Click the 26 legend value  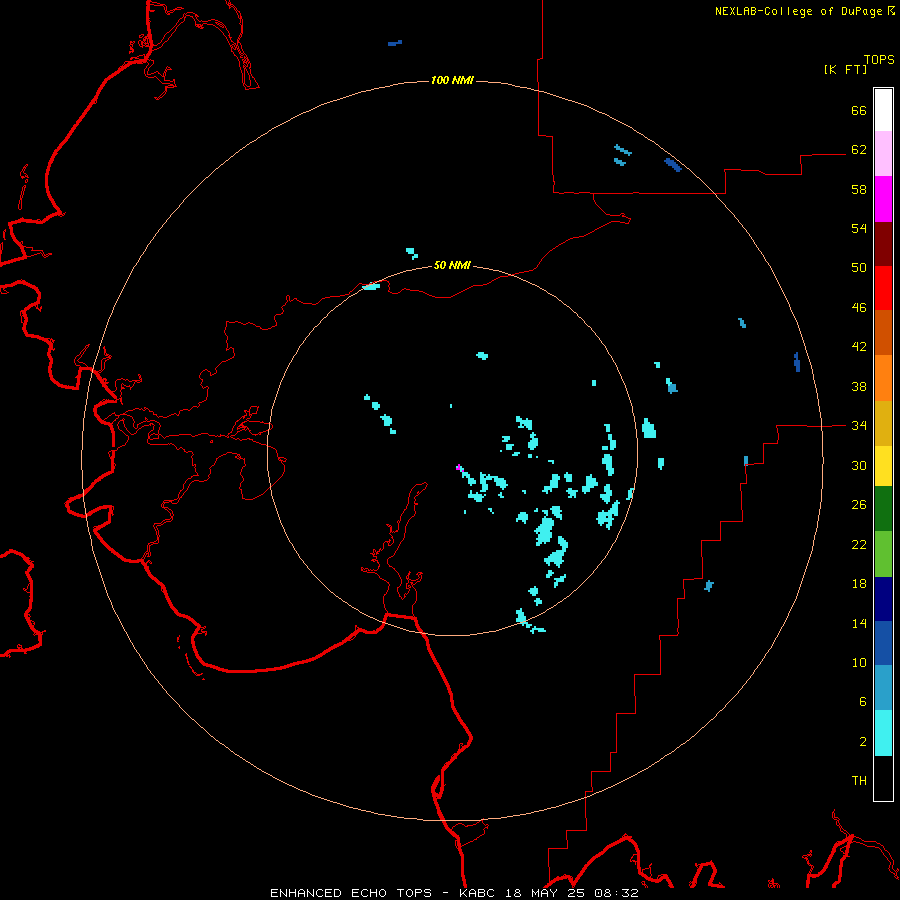[x=859, y=505]
